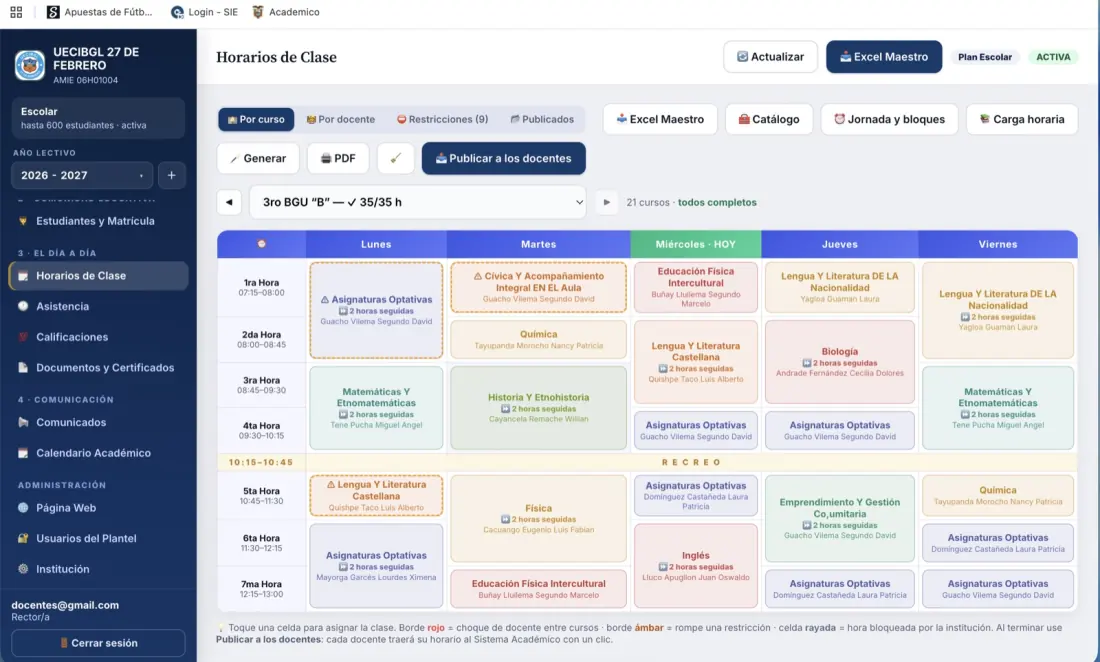1100x662 pixels.
Task: Click the Escolar plan card in sidebar
Action: click(x=98, y=118)
